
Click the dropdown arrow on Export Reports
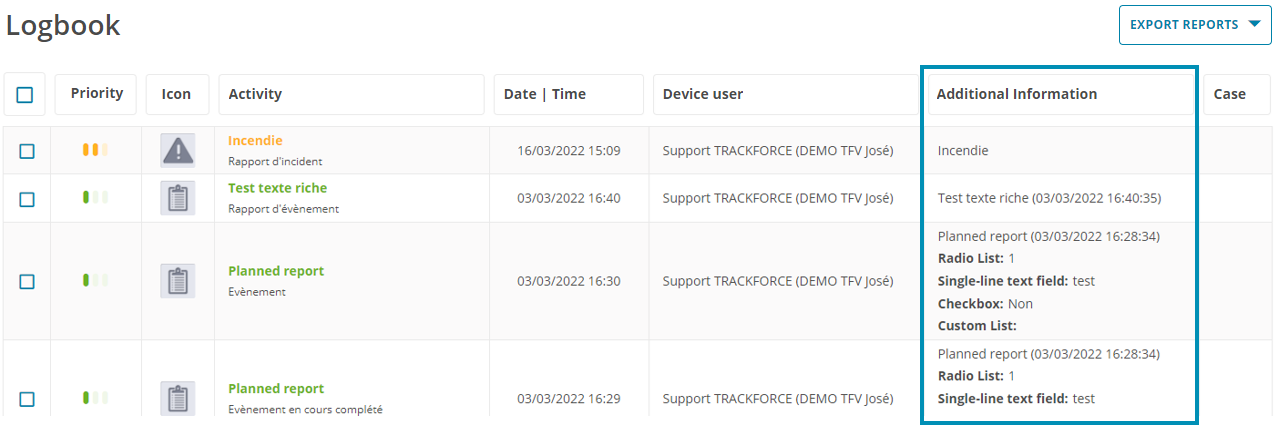pyautogui.click(x=1254, y=24)
